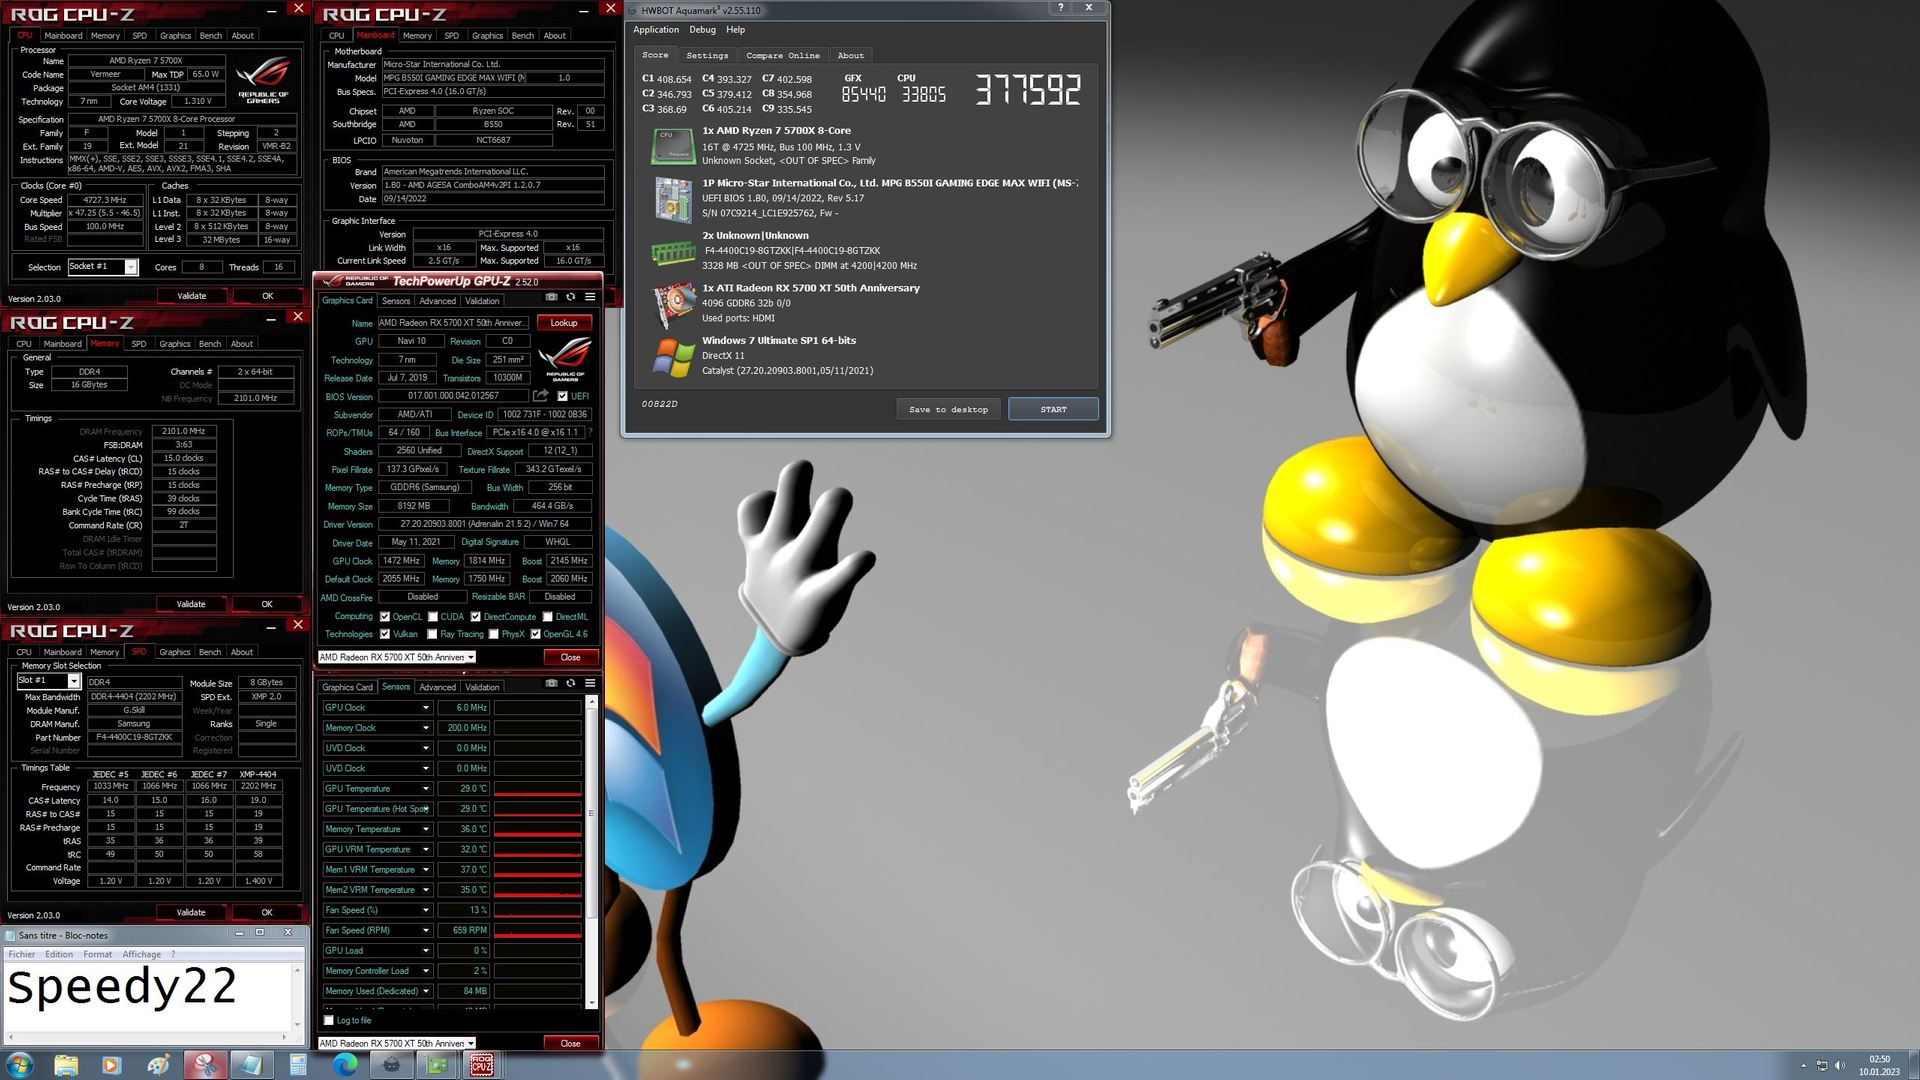The width and height of the screenshot is (1920, 1080).
Task: Enable the Log to file checkbox
Action: (x=329, y=1020)
